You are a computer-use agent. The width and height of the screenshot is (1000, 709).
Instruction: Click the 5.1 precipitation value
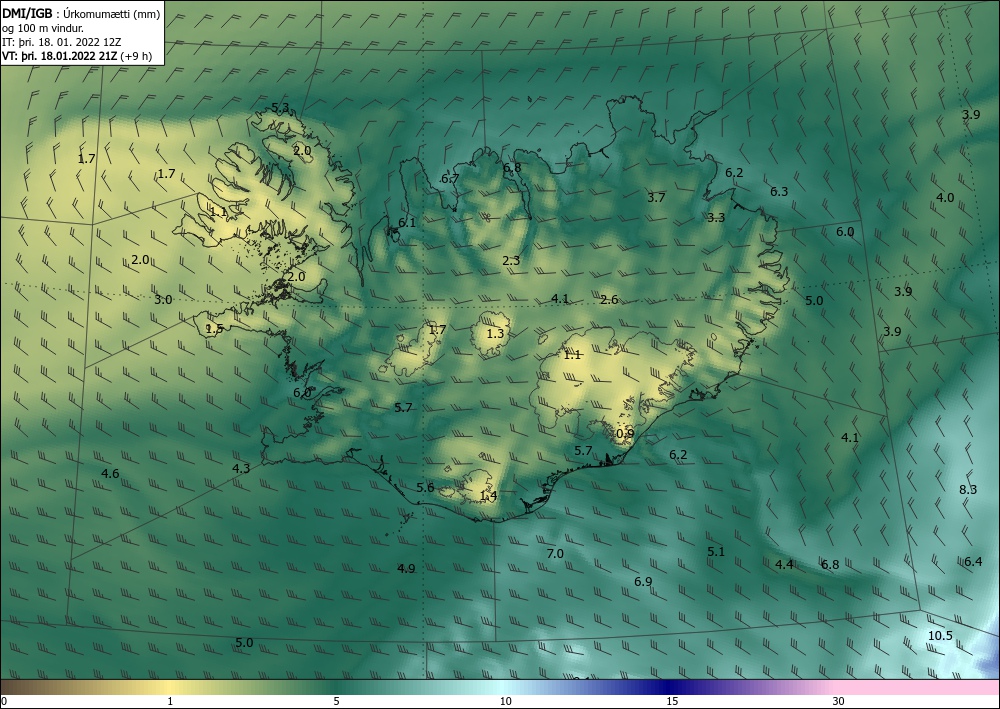point(716,552)
